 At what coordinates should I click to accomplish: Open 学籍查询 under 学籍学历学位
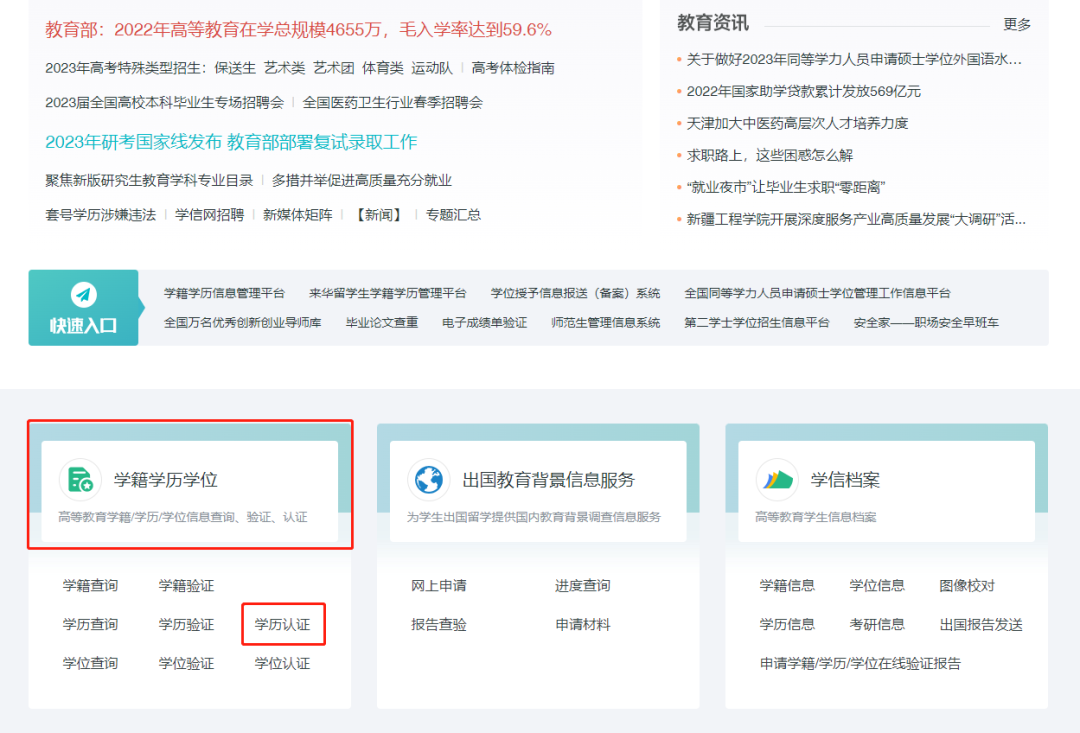point(89,586)
